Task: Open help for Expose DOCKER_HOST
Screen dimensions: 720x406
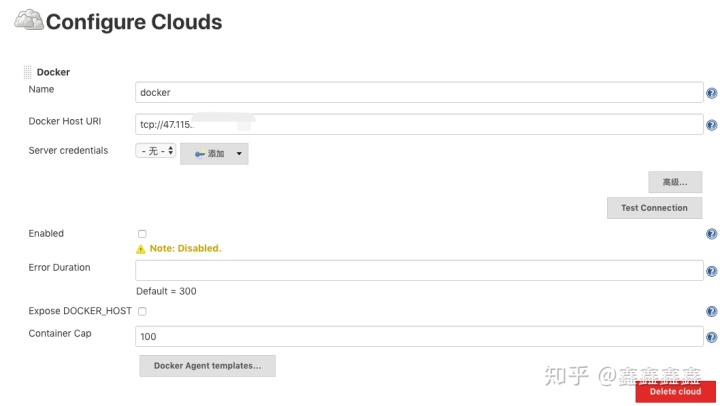Action: tap(711, 311)
